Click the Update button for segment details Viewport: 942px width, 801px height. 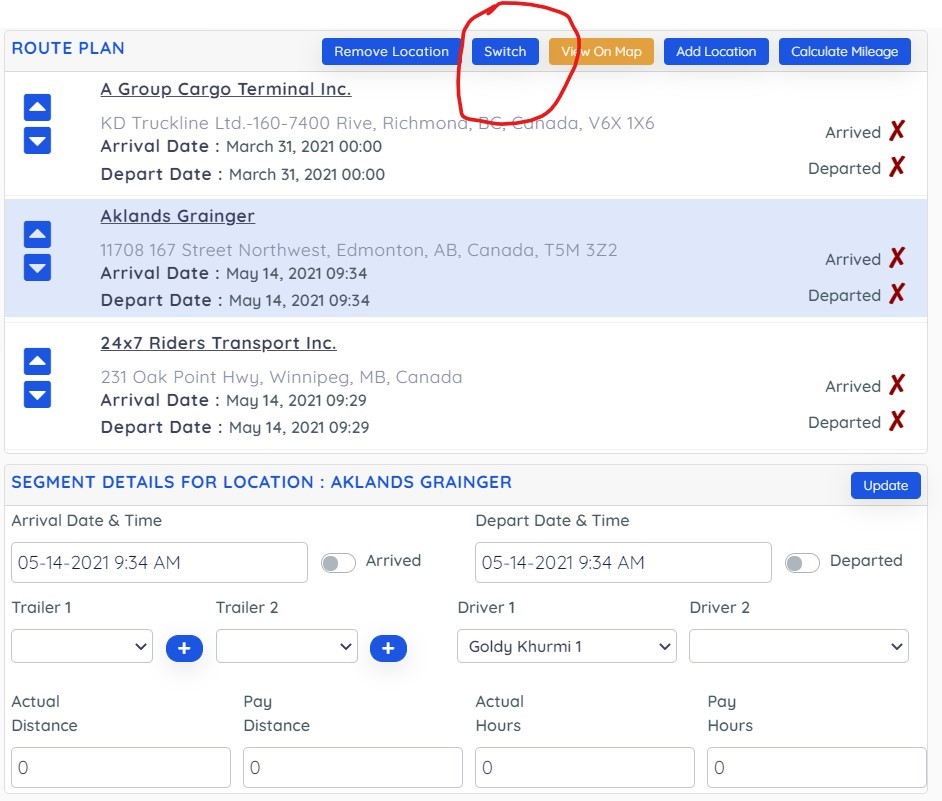(885, 485)
